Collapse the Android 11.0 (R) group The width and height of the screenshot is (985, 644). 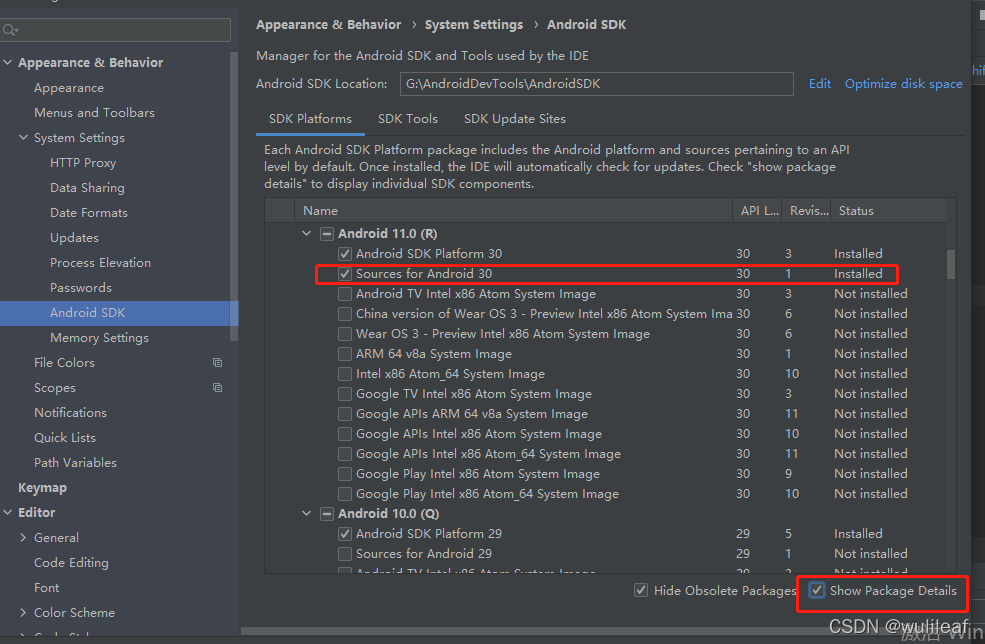[307, 234]
